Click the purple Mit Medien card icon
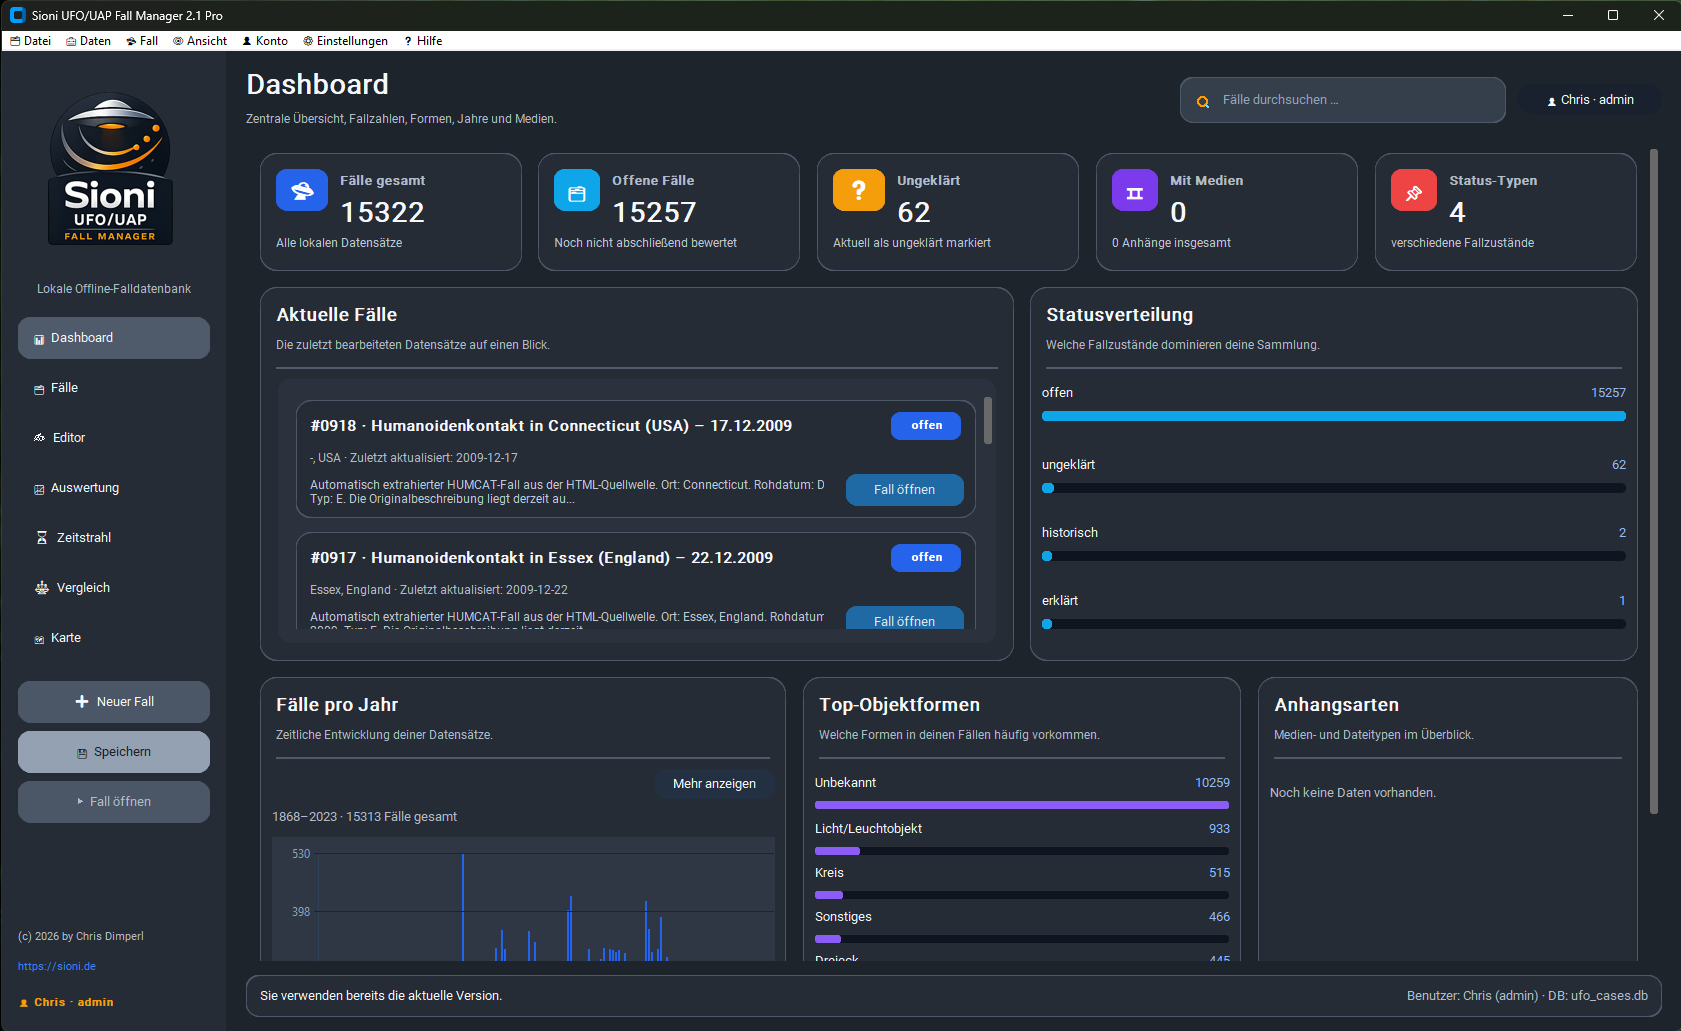The height and width of the screenshot is (1031, 1681). [1134, 191]
